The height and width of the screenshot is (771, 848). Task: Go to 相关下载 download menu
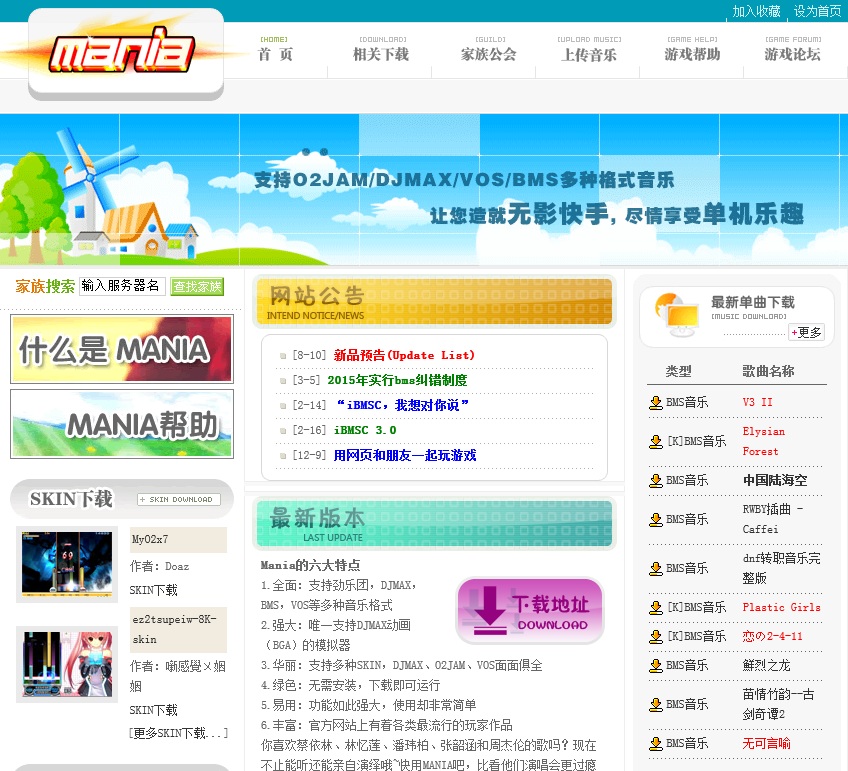pyautogui.click(x=381, y=49)
